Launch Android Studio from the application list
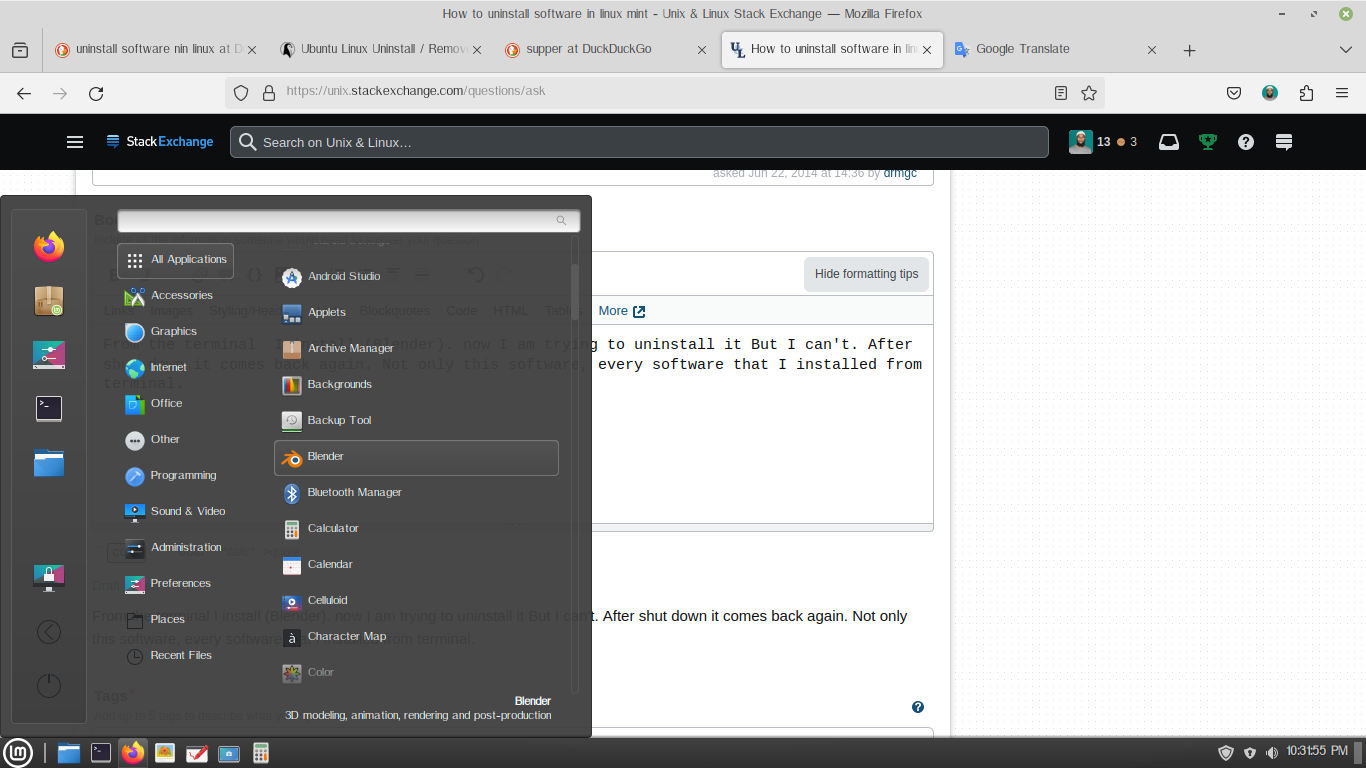 coord(416,276)
